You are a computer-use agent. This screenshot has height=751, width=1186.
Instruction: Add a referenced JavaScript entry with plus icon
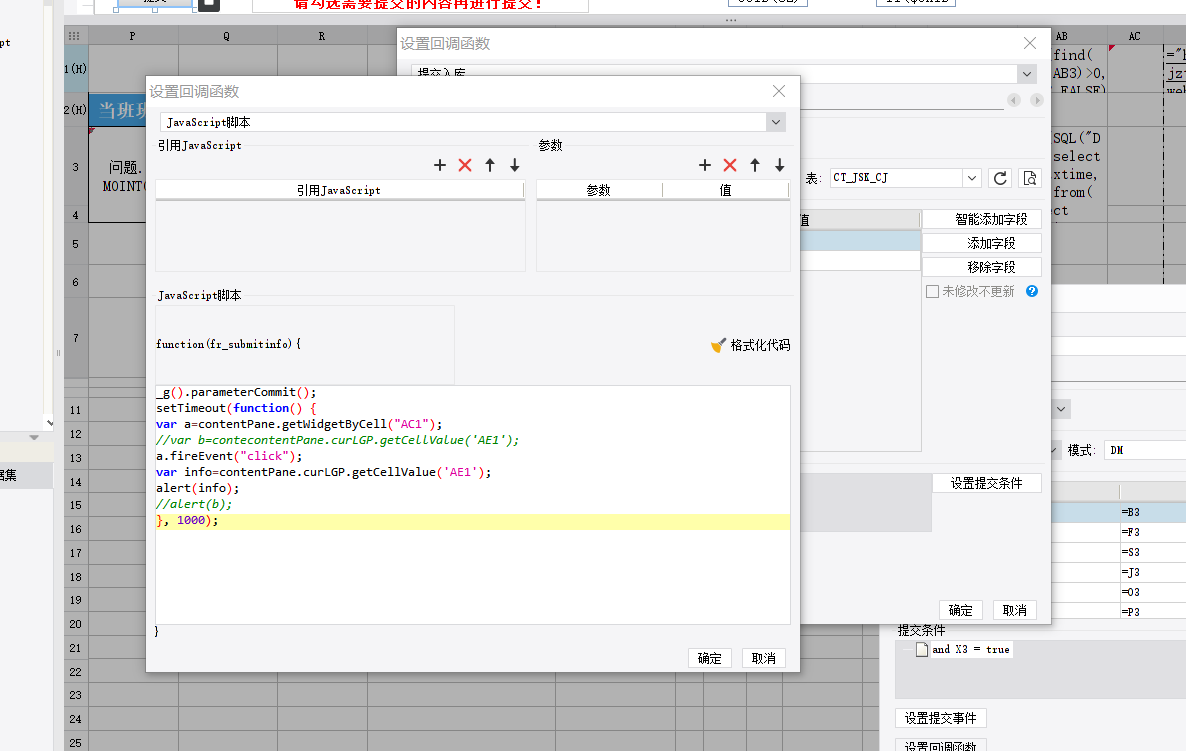(439, 165)
